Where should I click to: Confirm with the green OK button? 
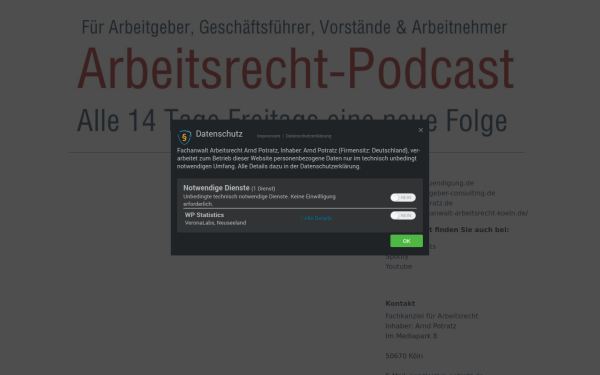tap(406, 241)
